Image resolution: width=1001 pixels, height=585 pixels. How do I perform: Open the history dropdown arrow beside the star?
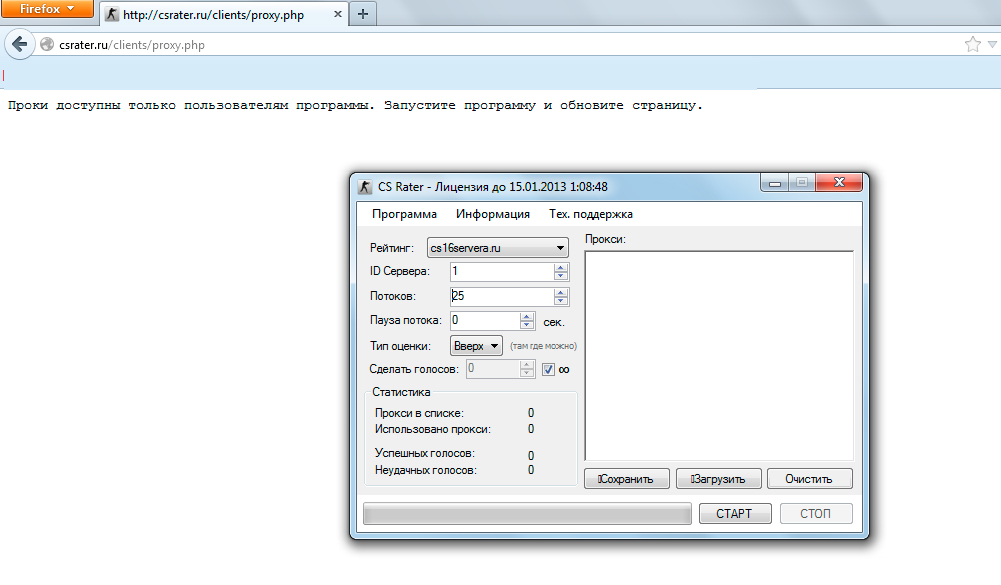pyautogui.click(x=992, y=44)
